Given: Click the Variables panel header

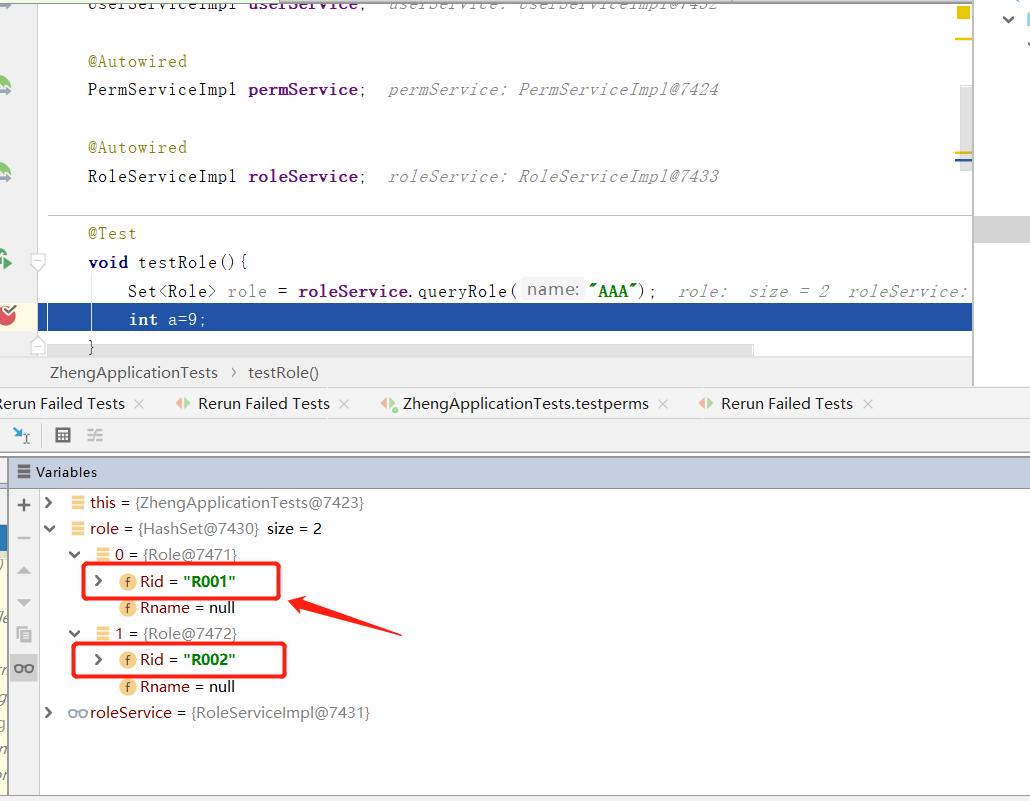Looking at the screenshot, I should (519, 472).
